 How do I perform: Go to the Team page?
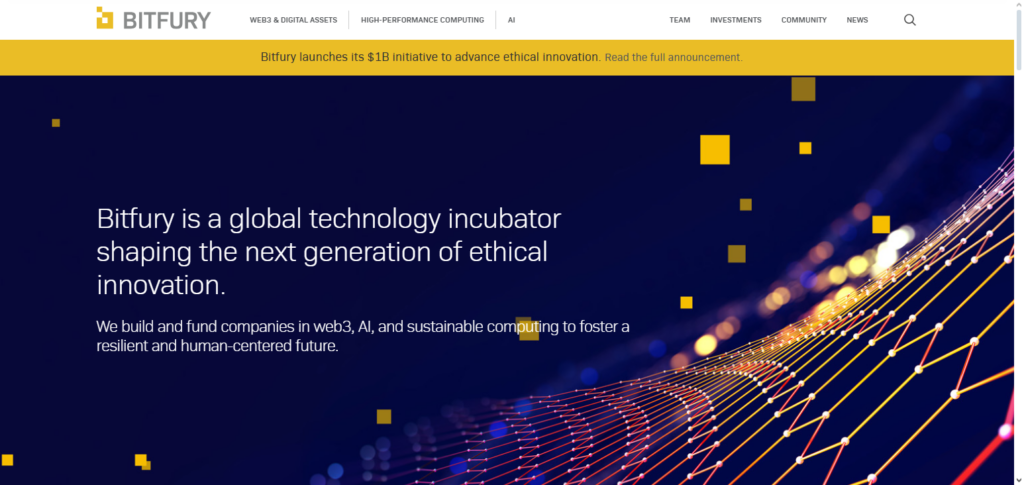[x=680, y=20]
